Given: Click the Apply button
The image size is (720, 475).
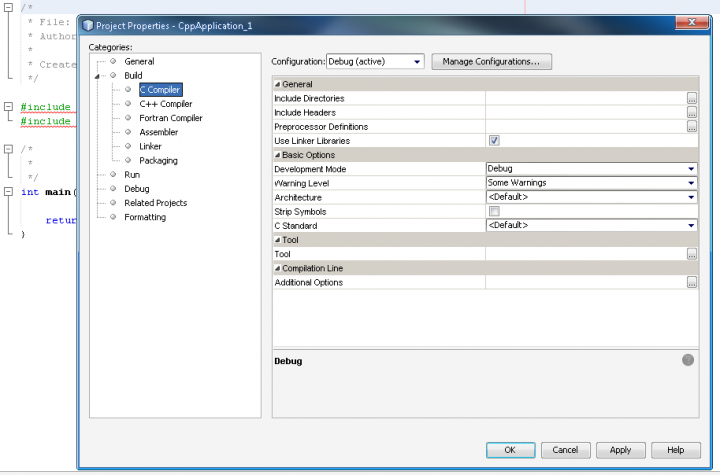Looking at the screenshot, I should click(x=620, y=450).
